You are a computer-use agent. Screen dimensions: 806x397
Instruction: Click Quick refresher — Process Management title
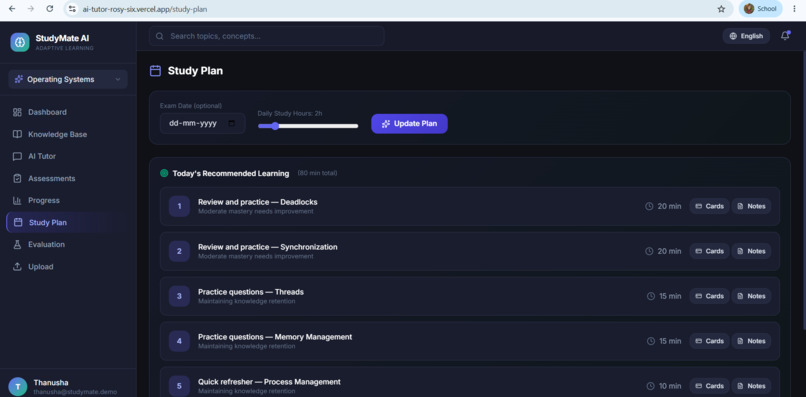click(x=269, y=382)
